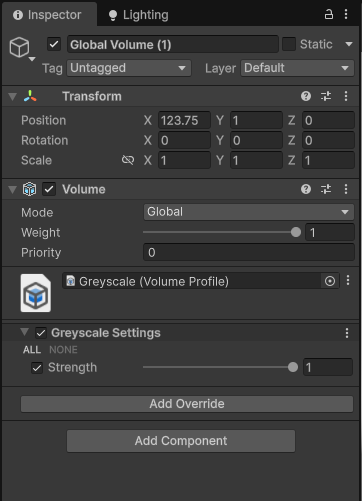The width and height of the screenshot is (362, 501).
Task: Collapse the Greyscale Settings foldout
Action: 24,332
